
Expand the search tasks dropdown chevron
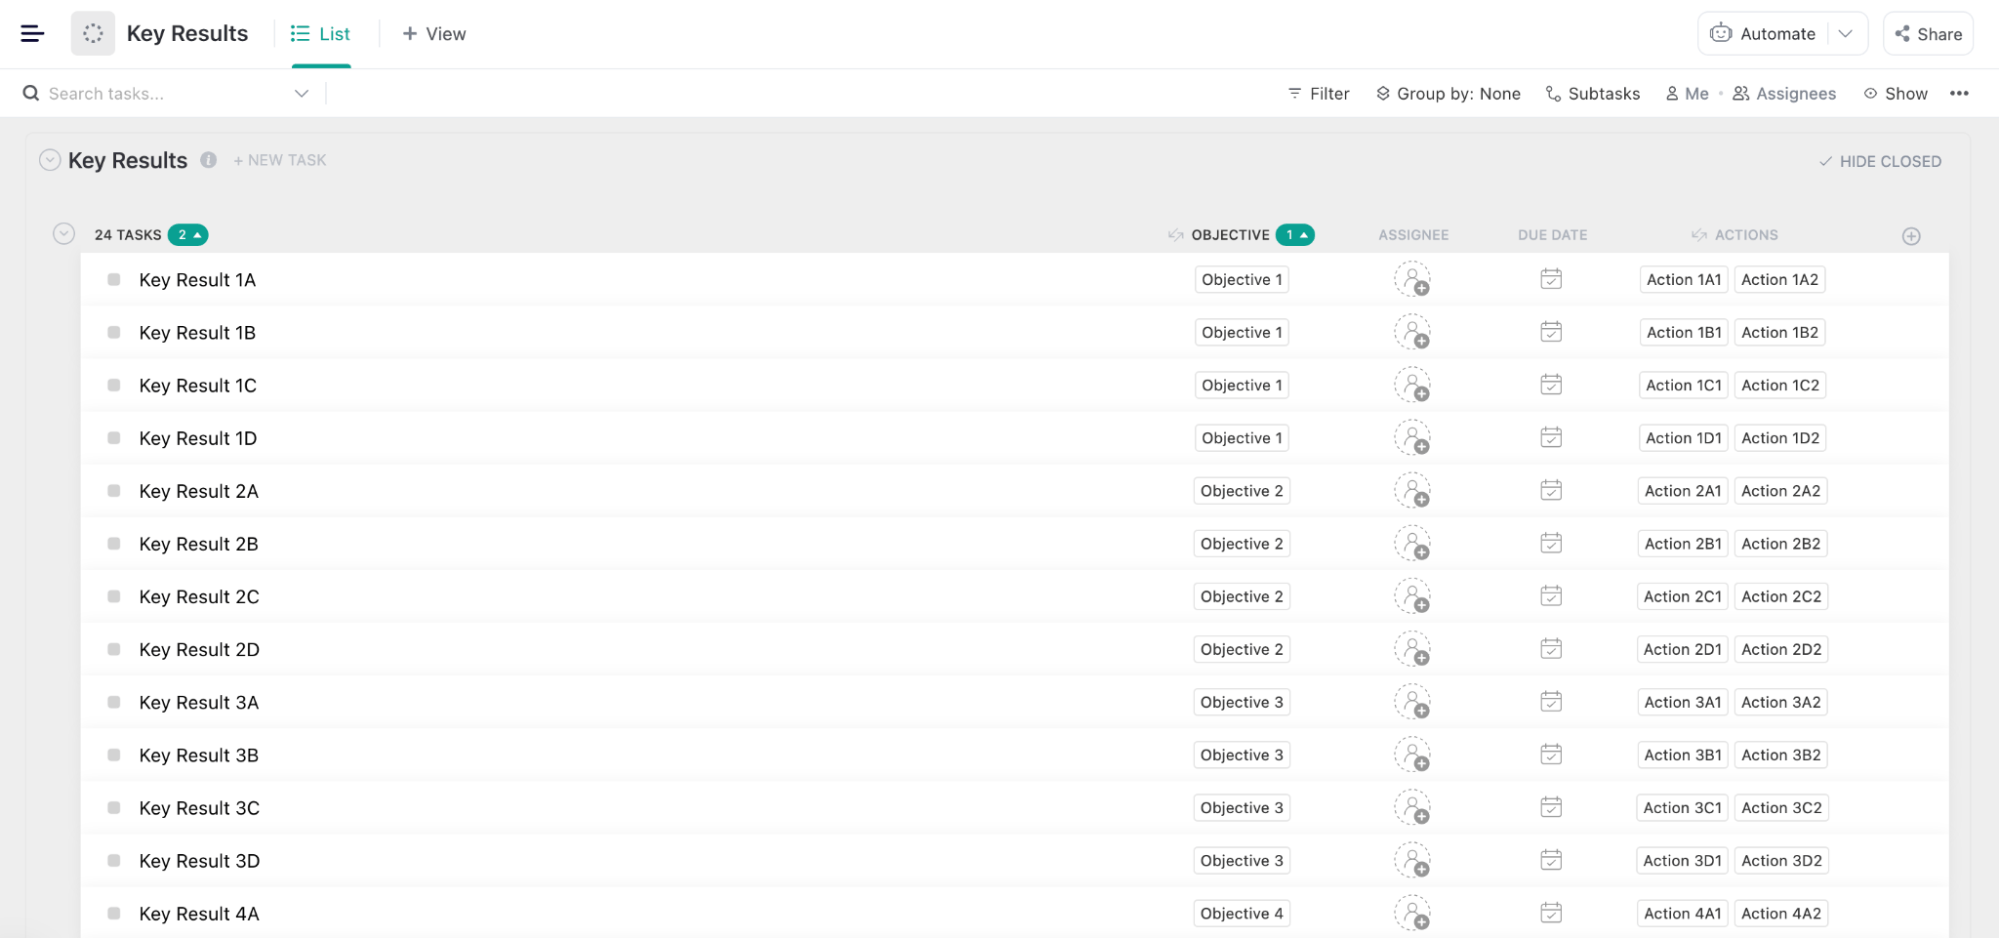301,93
